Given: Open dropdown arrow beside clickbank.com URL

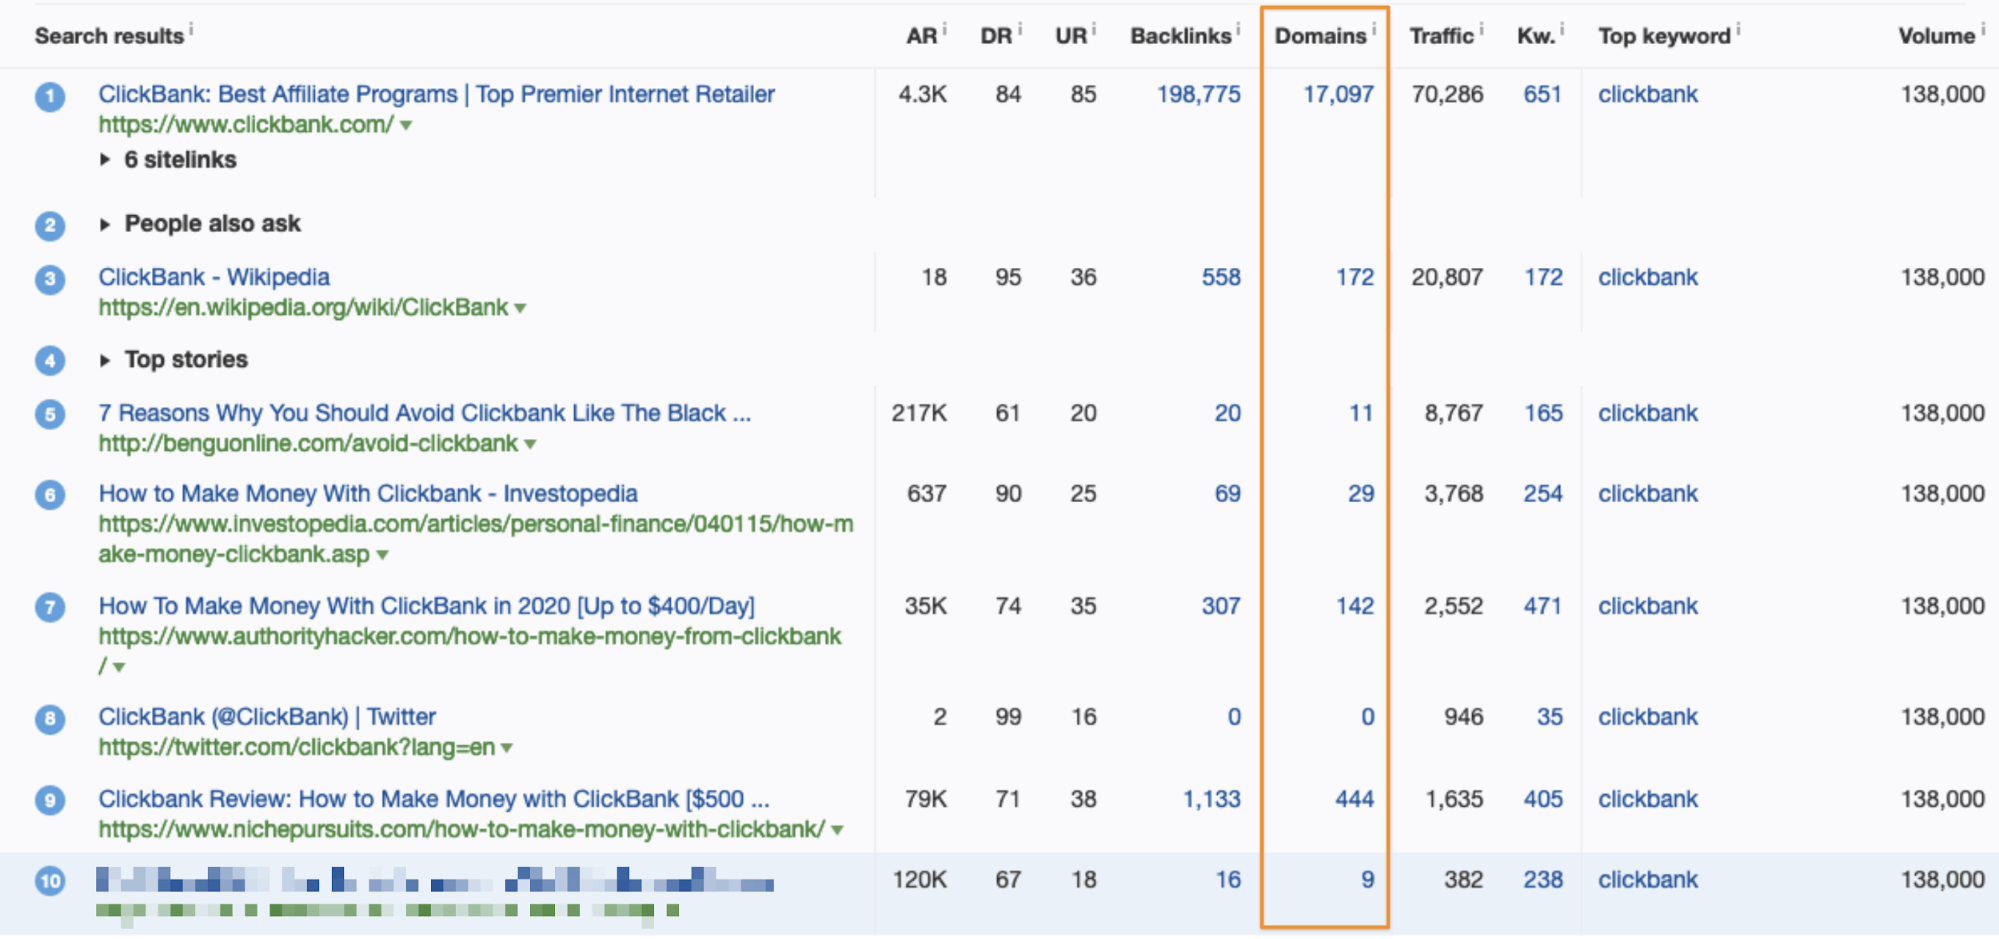Looking at the screenshot, I should click(406, 126).
